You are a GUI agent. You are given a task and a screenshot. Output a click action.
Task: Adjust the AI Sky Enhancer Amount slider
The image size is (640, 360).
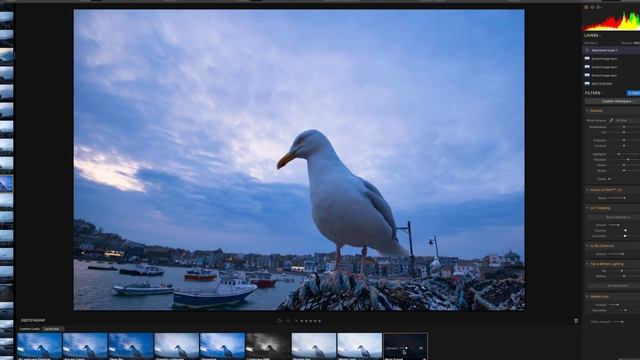[x=624, y=254]
